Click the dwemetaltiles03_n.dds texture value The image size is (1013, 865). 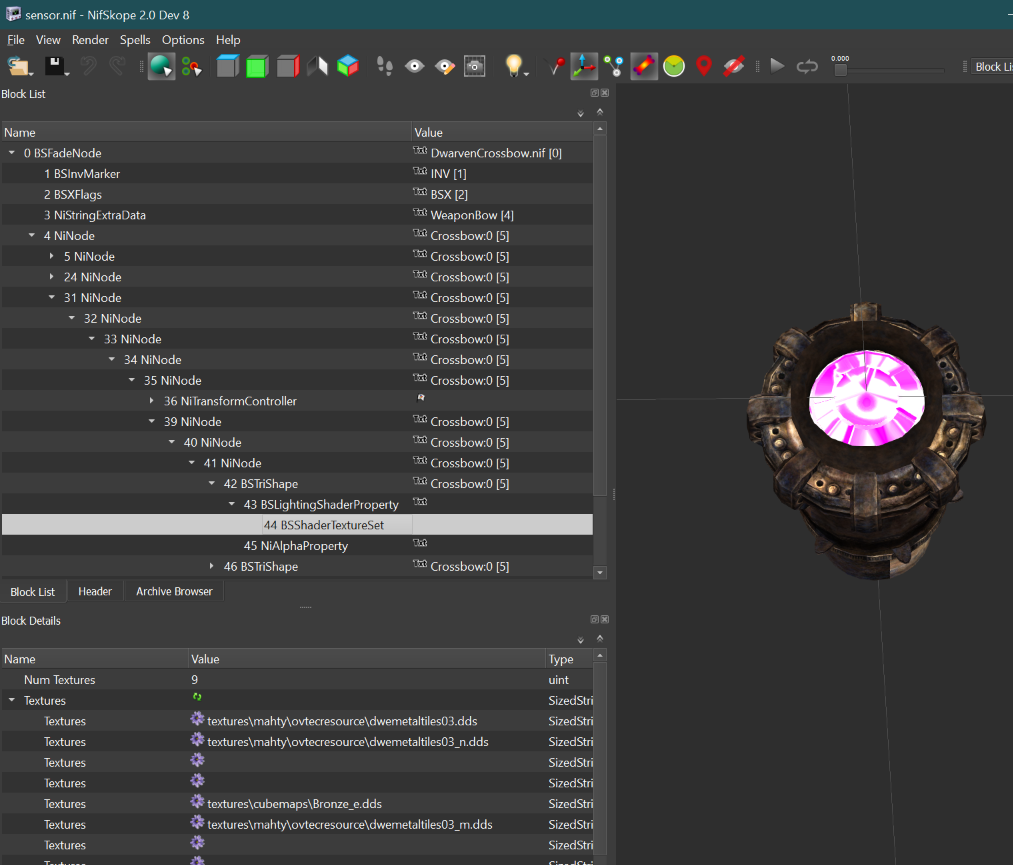348,742
